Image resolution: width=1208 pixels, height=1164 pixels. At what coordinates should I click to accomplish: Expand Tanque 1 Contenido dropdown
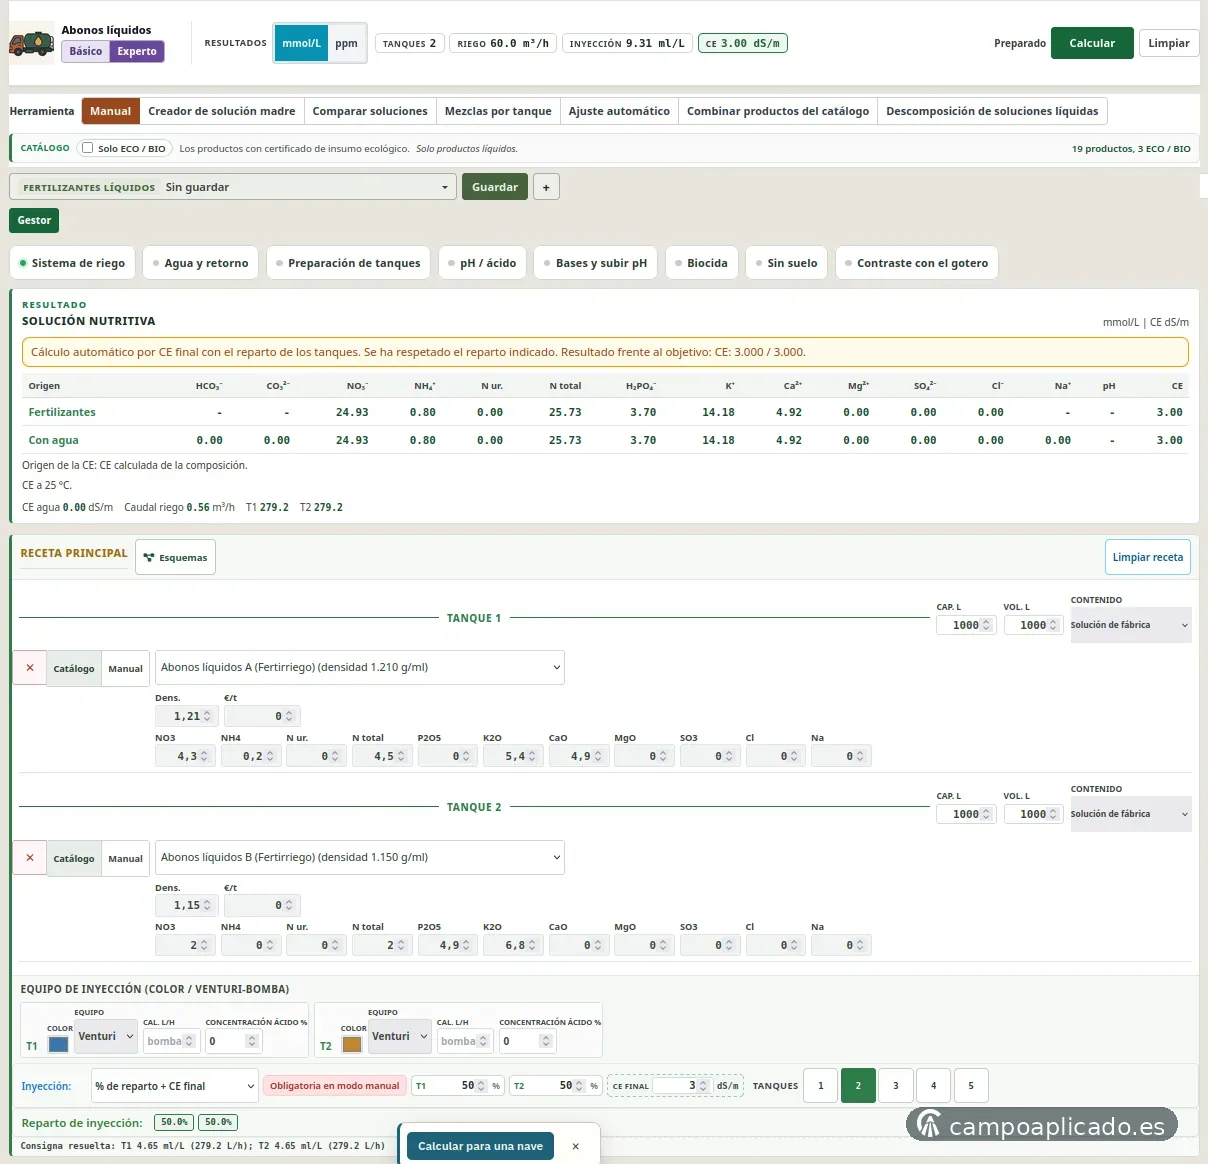1130,625
